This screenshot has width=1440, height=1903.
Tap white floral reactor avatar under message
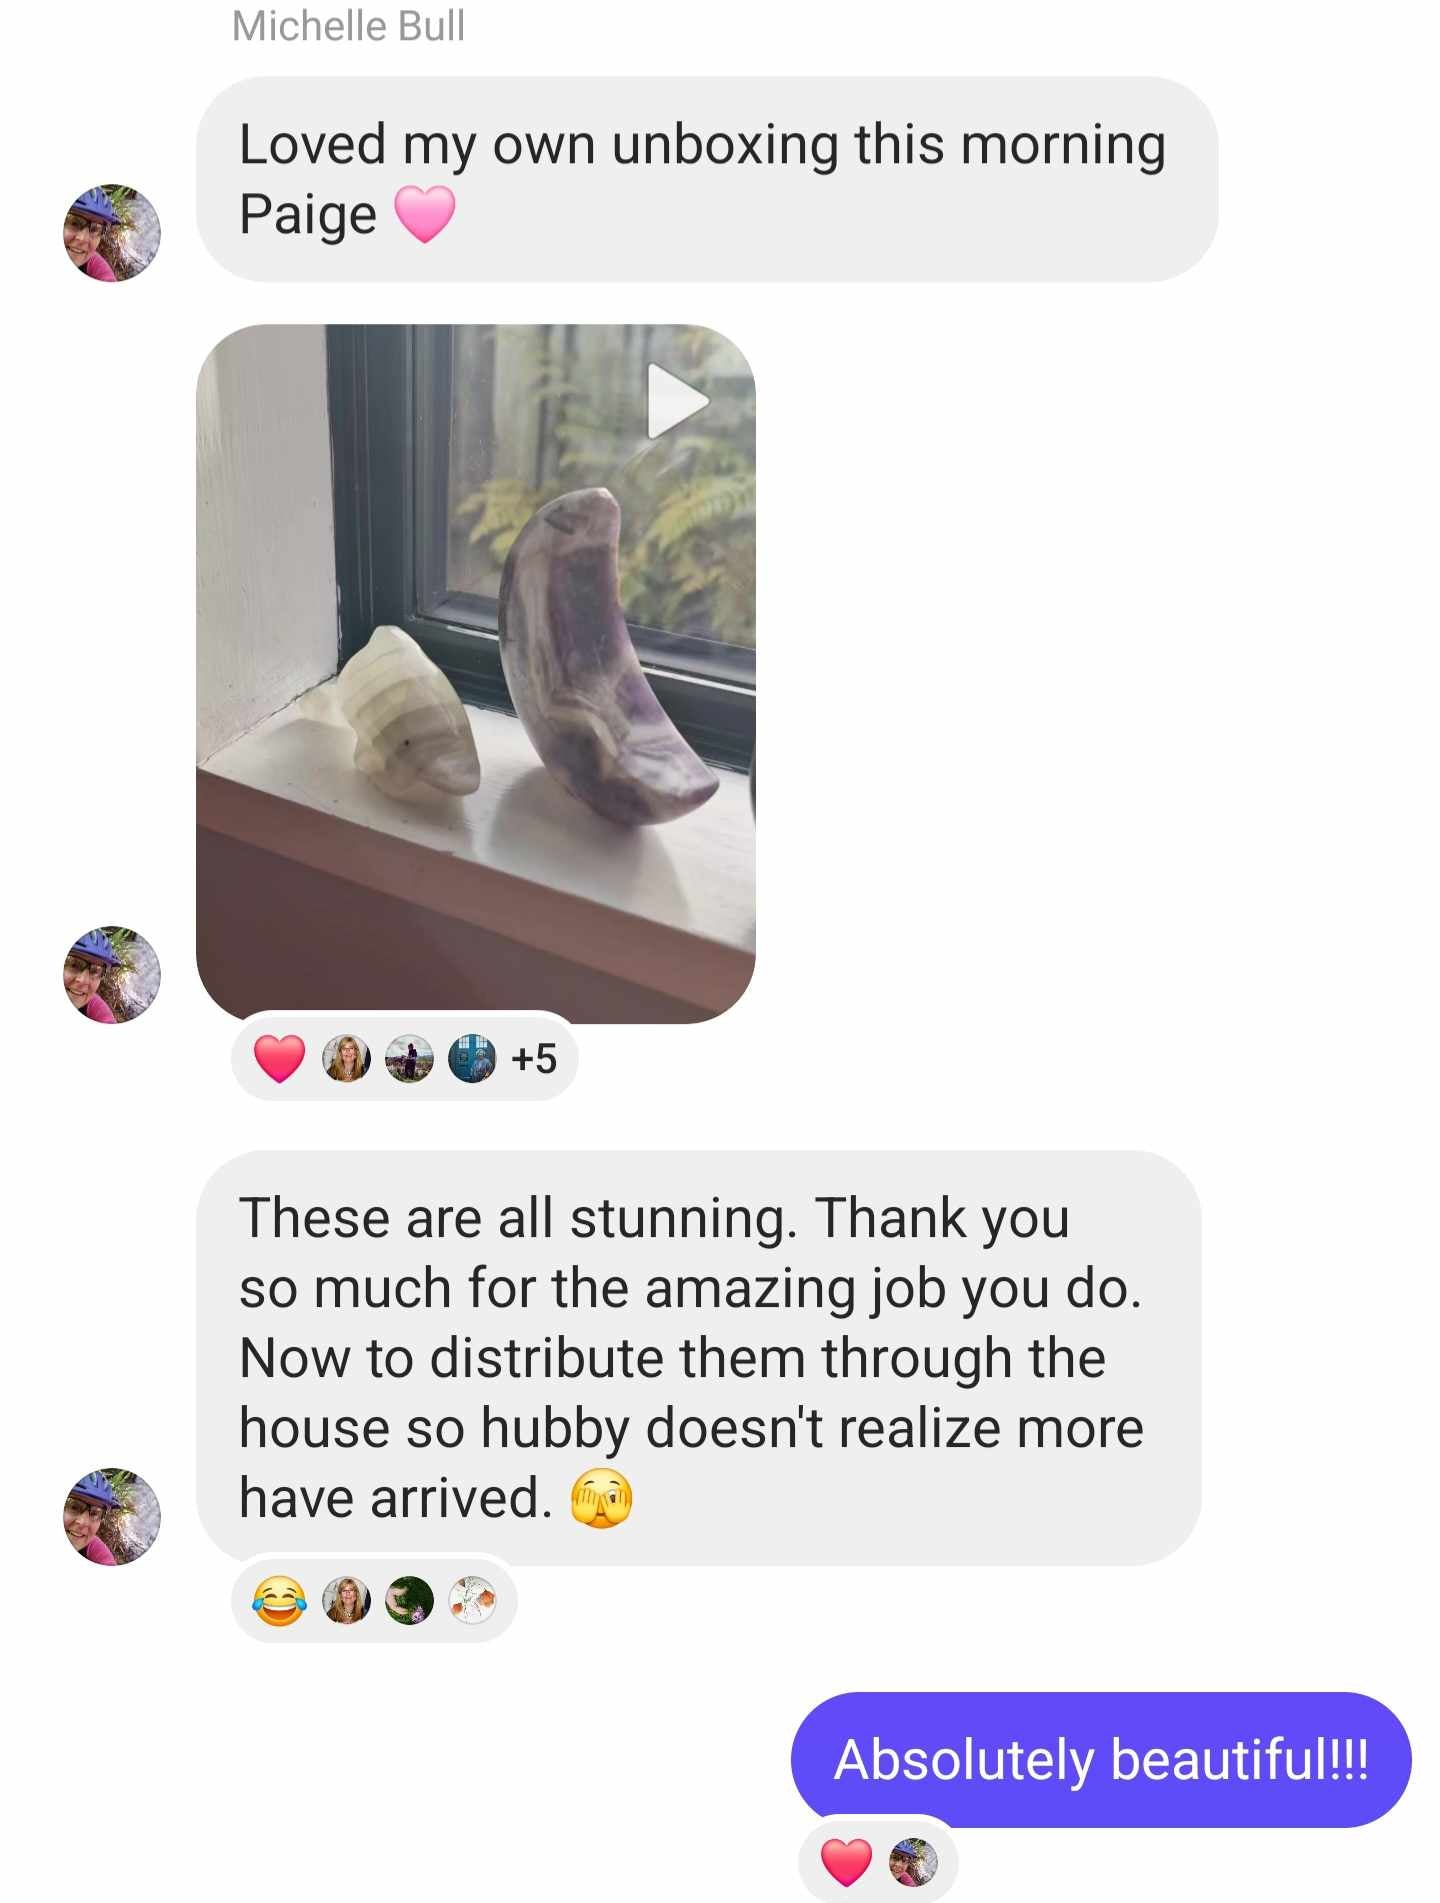[x=472, y=1601]
